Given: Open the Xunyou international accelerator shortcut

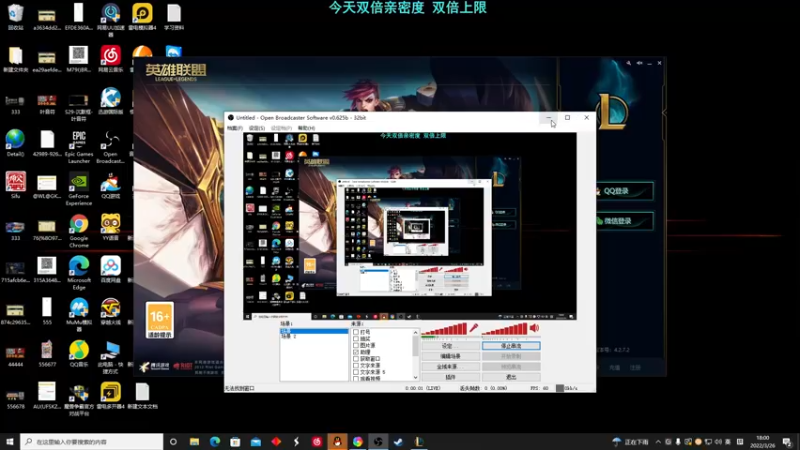Looking at the screenshot, I should (110, 101).
